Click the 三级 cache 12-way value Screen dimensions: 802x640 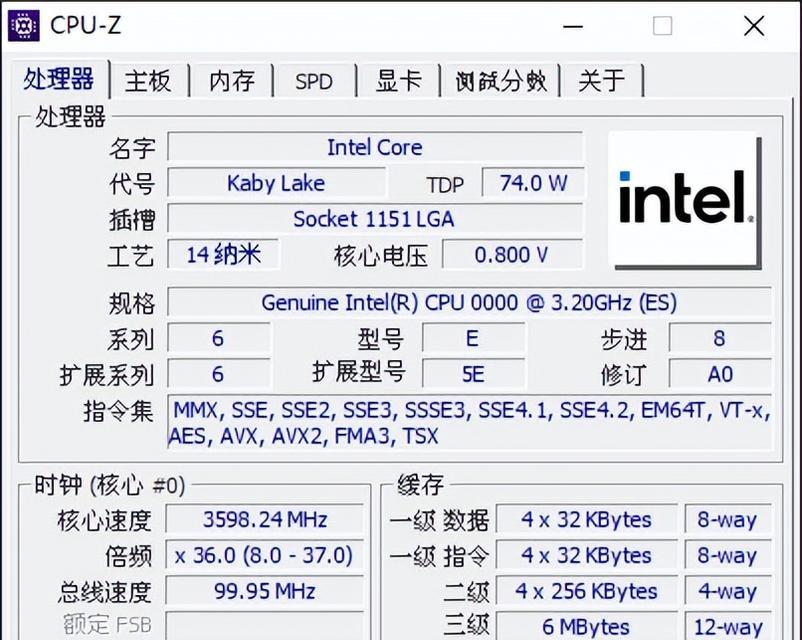pos(728,626)
